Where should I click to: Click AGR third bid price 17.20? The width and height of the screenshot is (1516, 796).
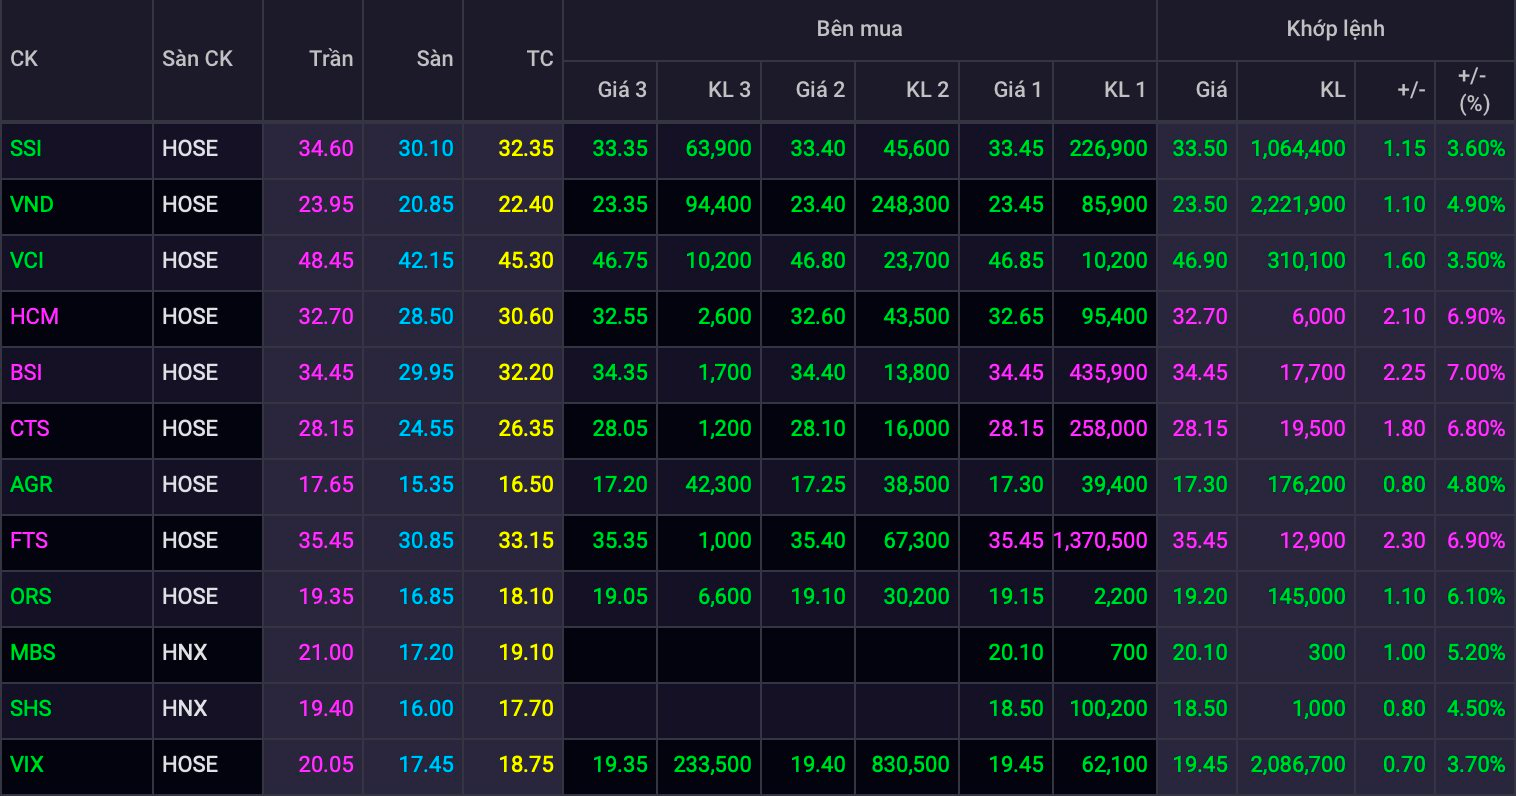pyautogui.click(x=620, y=485)
